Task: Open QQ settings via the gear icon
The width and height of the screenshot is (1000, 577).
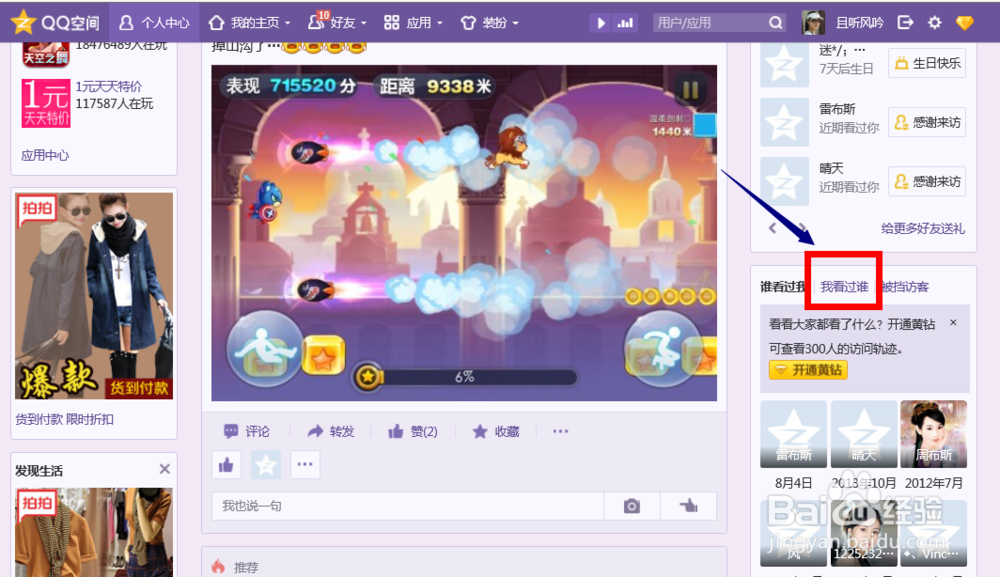Action: tap(934, 21)
